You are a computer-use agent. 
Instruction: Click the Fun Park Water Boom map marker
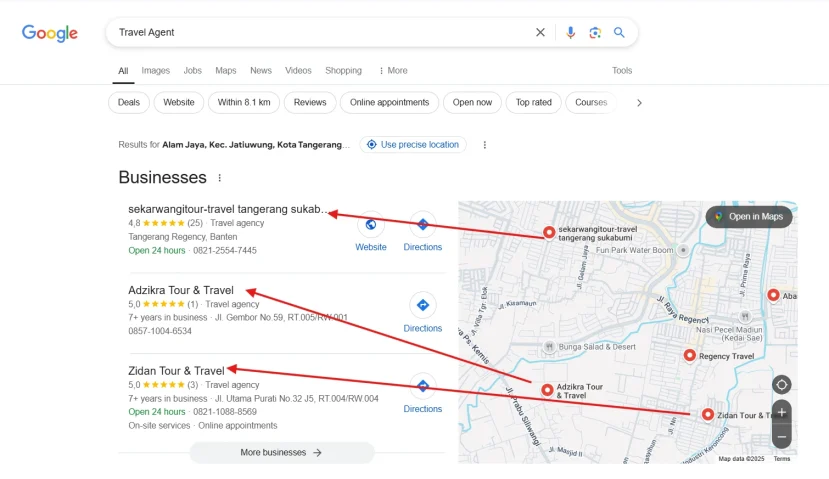point(683,250)
